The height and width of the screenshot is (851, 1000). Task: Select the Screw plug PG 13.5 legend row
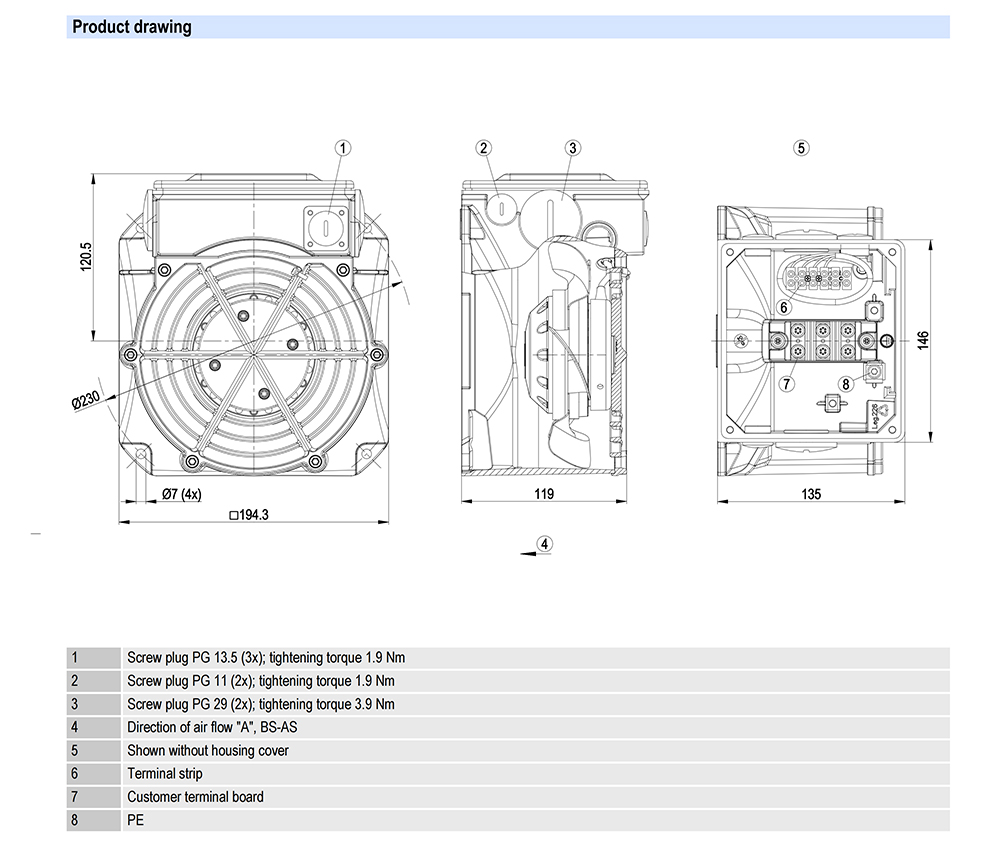click(266, 658)
